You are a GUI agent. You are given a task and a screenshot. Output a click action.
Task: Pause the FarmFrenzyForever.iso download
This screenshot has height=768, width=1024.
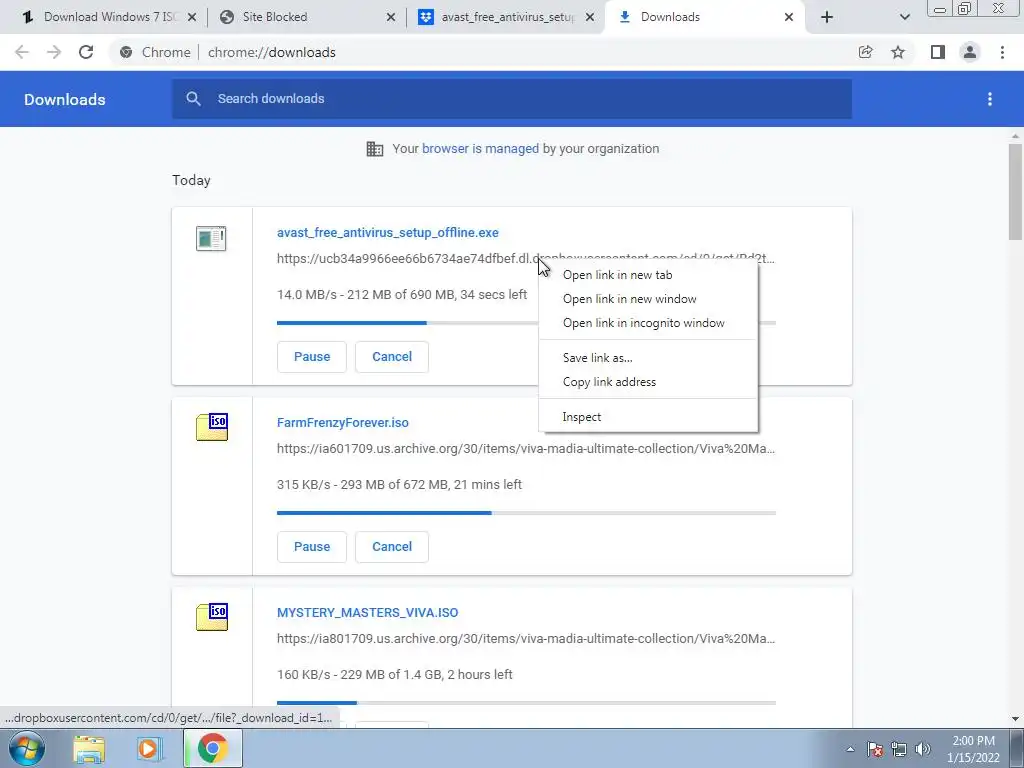coord(312,547)
